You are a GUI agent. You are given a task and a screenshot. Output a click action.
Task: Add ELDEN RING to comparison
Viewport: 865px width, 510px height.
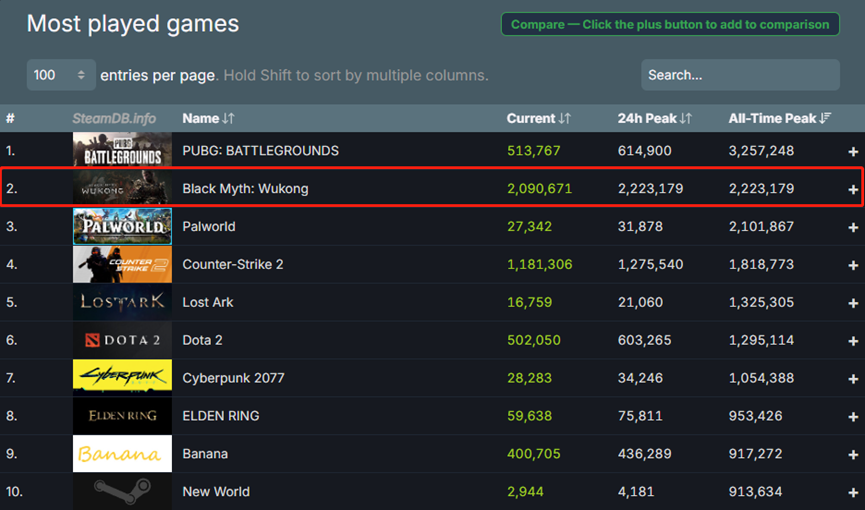pos(853,417)
